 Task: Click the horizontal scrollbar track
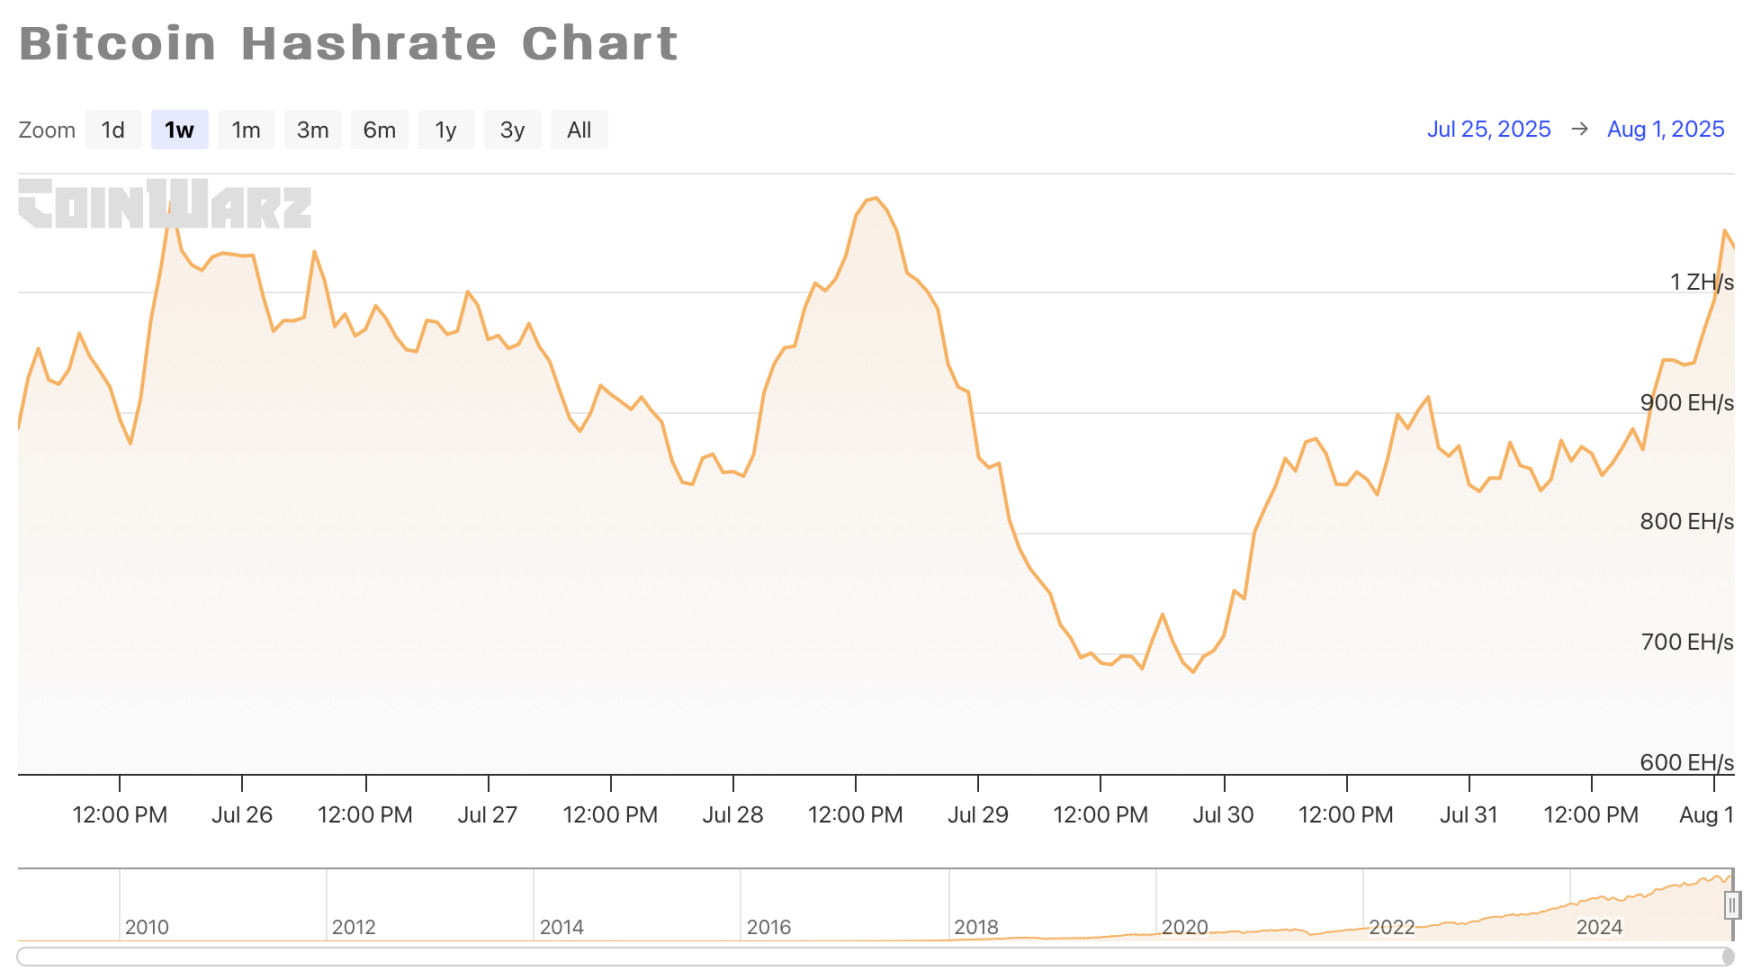pyautogui.click(x=870, y=957)
